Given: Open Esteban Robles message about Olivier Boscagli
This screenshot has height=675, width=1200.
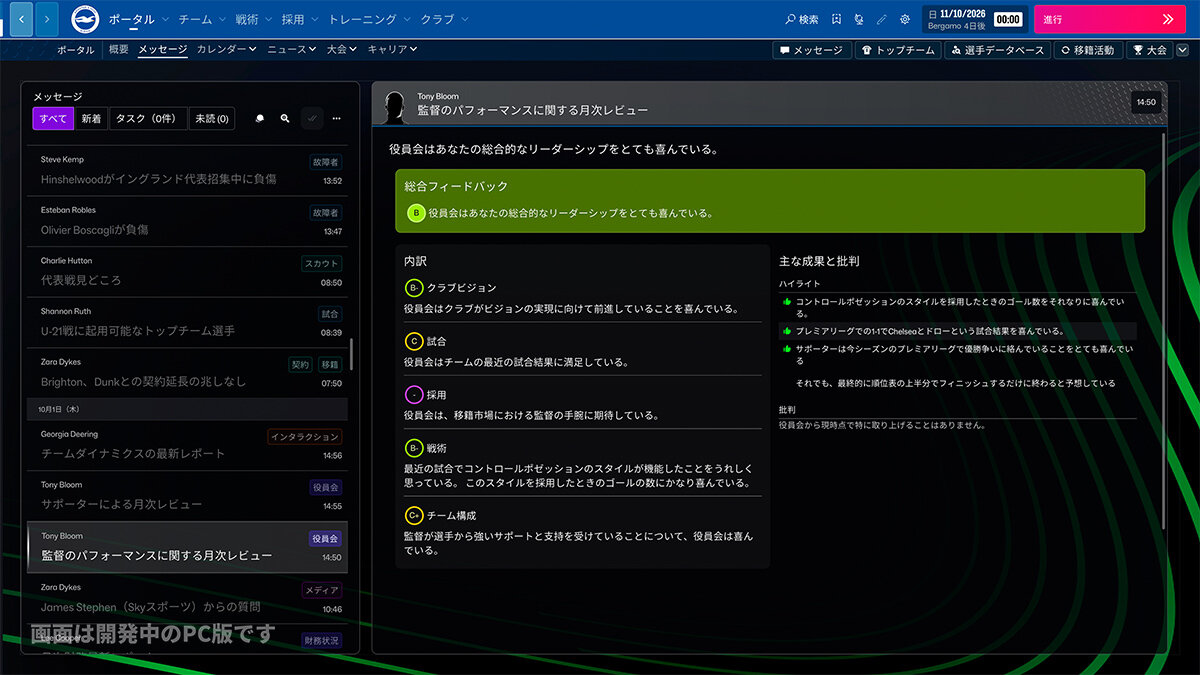Looking at the screenshot, I should pos(188,221).
